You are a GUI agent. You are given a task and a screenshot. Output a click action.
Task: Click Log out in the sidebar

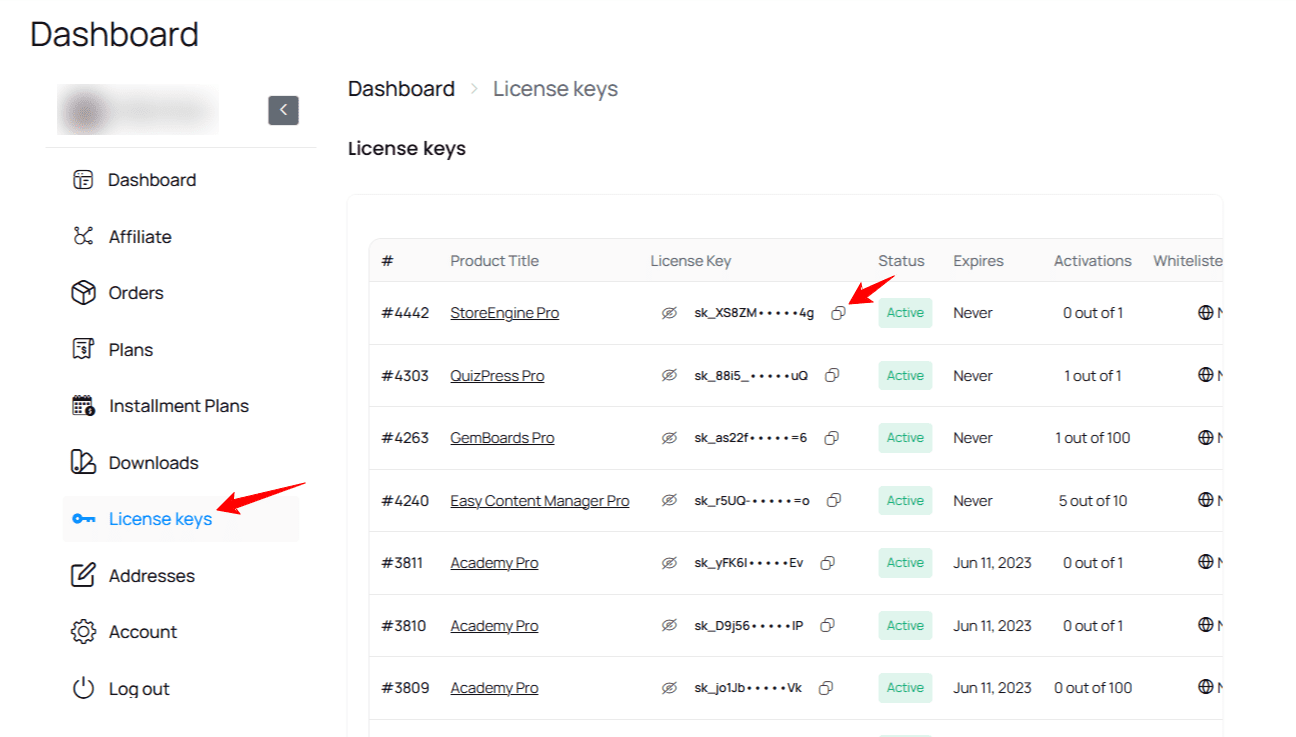[139, 689]
